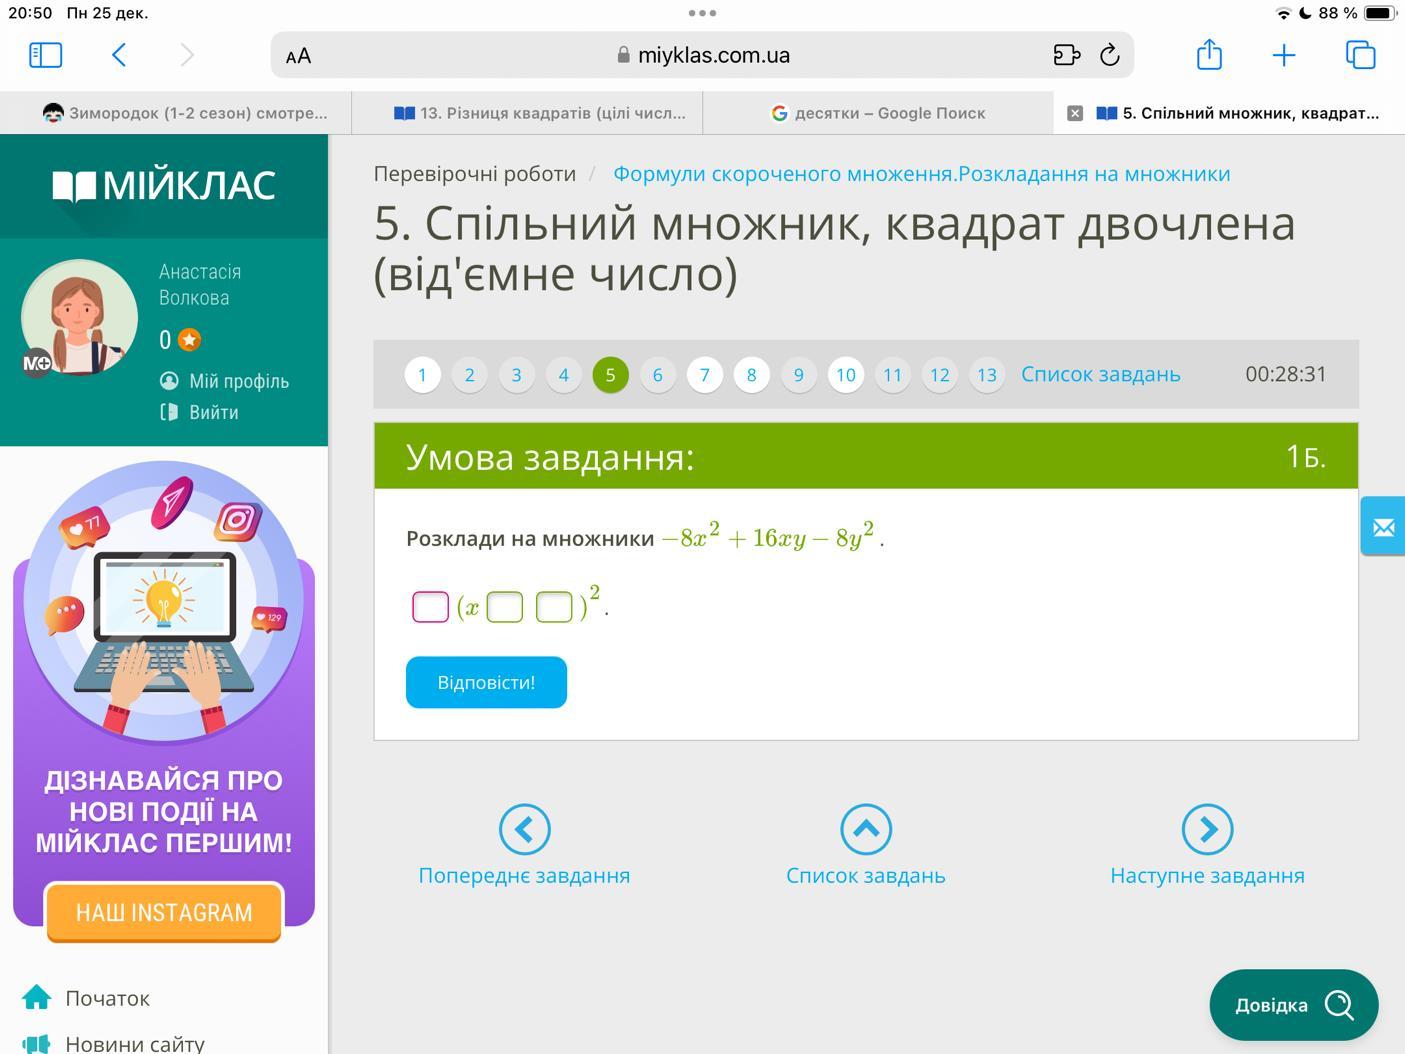
Task: Open Мій профіль in the sidebar
Action: (238, 381)
